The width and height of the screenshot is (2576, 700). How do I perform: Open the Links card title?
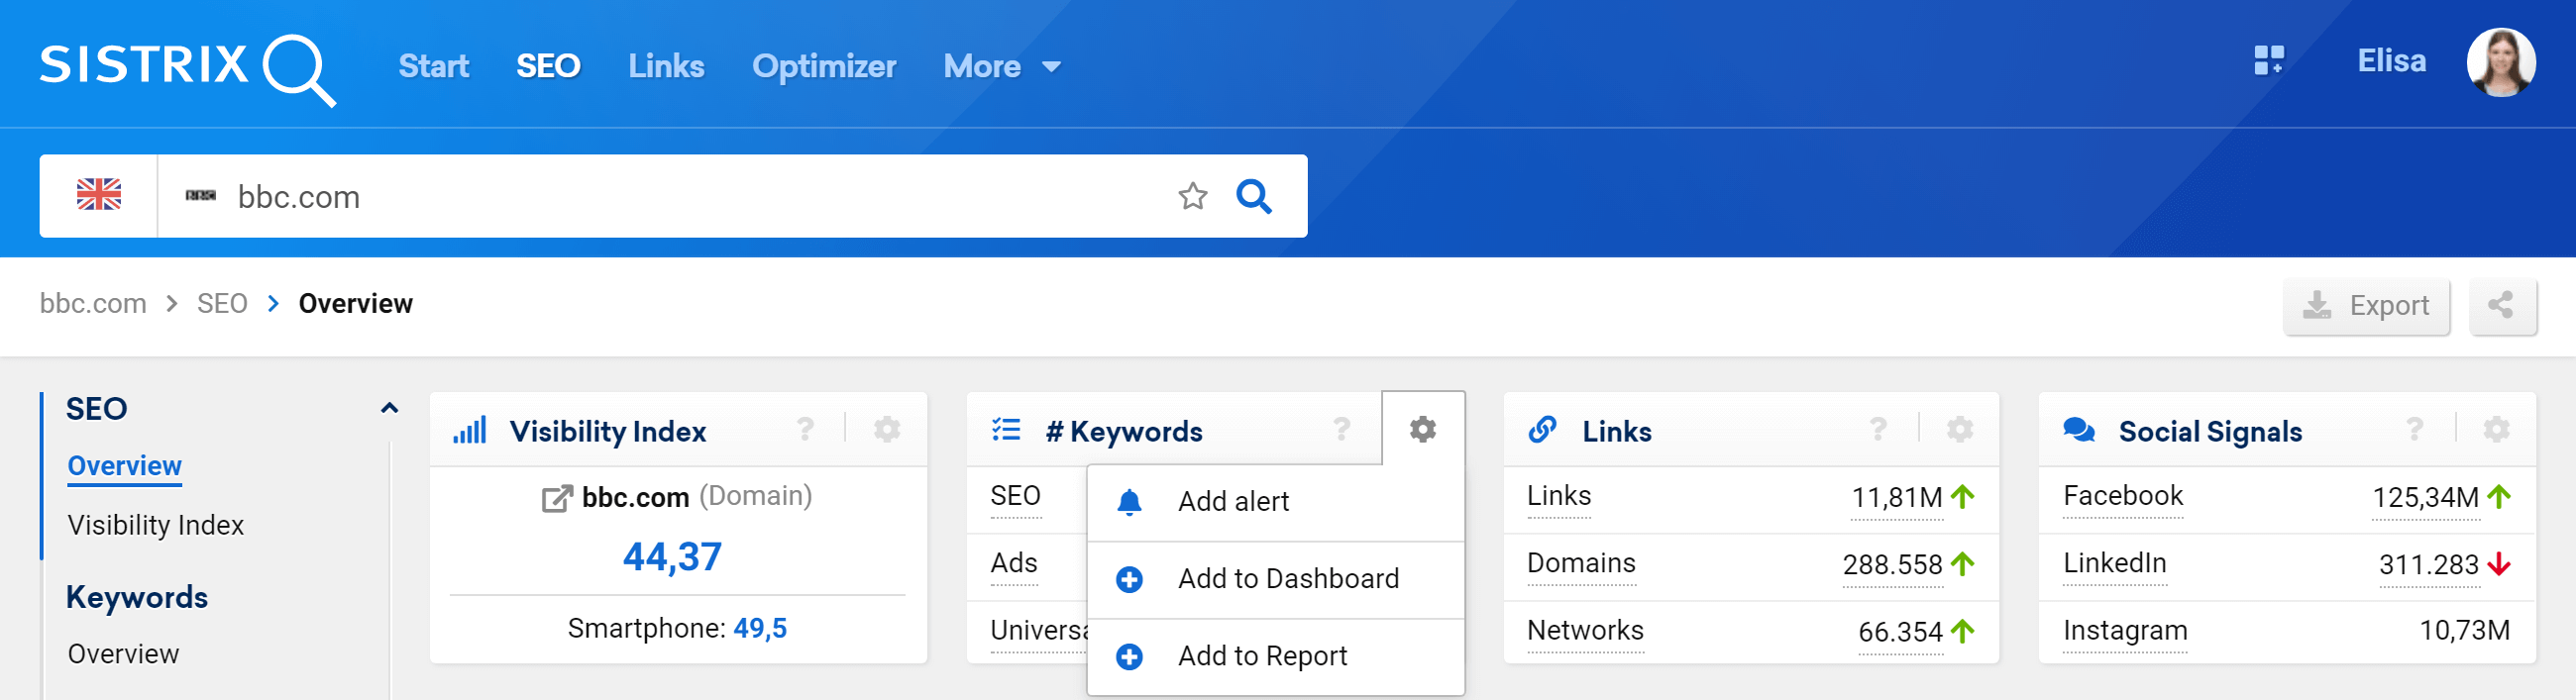point(1617,431)
